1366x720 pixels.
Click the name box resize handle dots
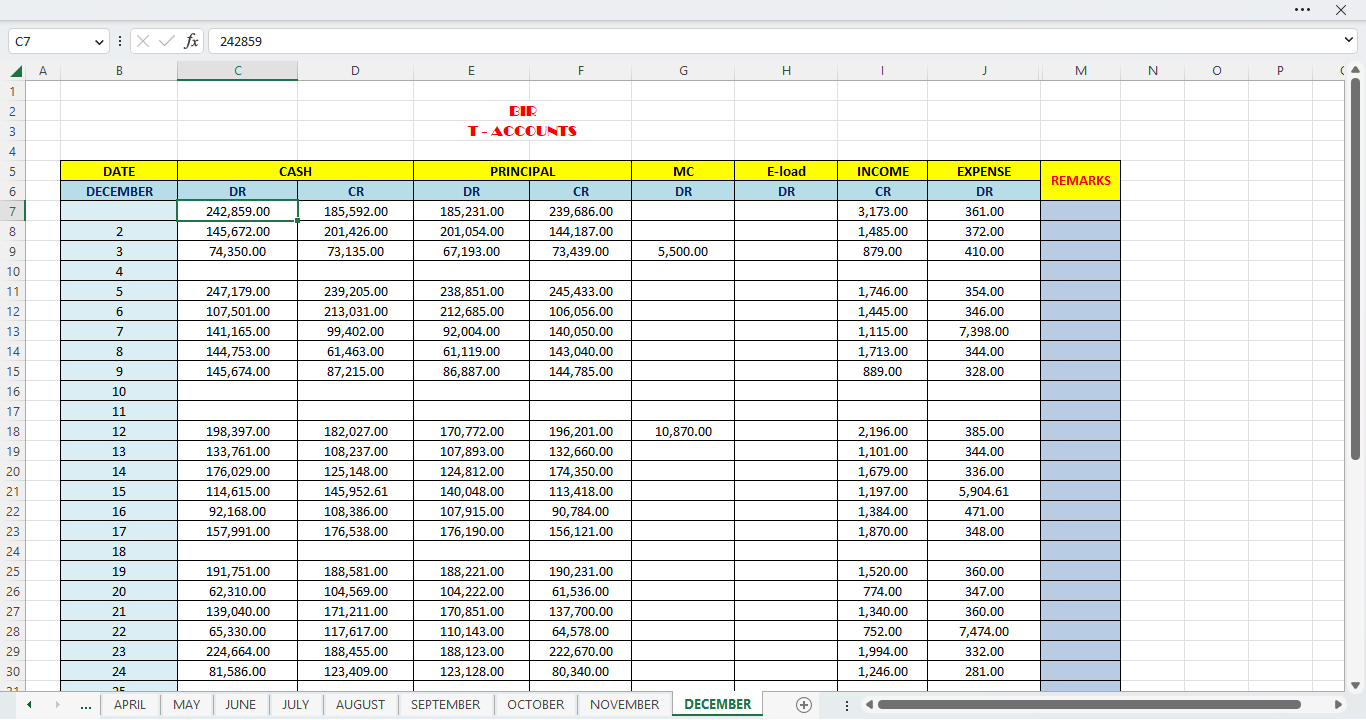(120, 41)
